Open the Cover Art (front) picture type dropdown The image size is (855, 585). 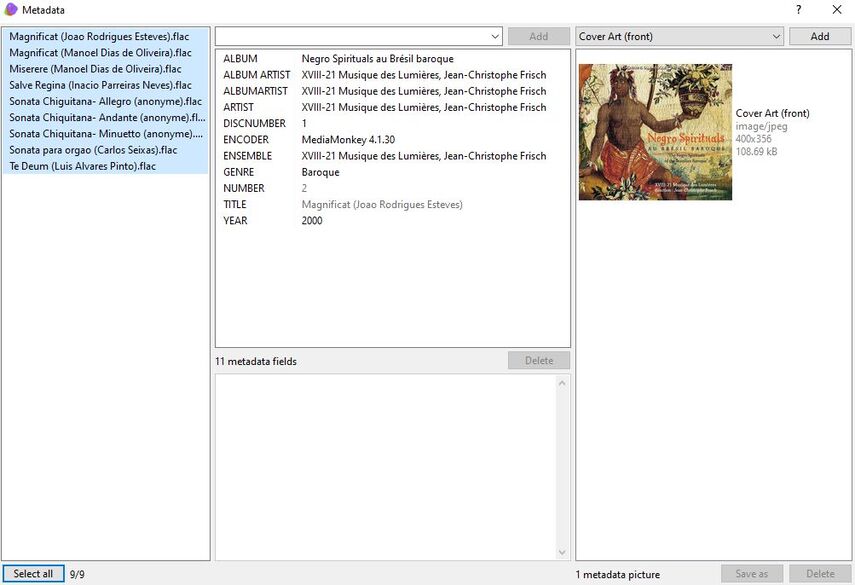pyautogui.click(x=679, y=37)
